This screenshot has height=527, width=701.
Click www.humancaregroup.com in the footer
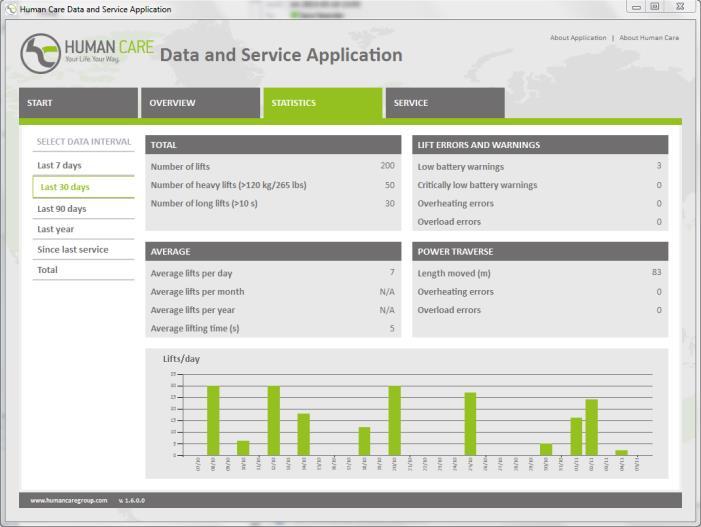[x=69, y=501]
